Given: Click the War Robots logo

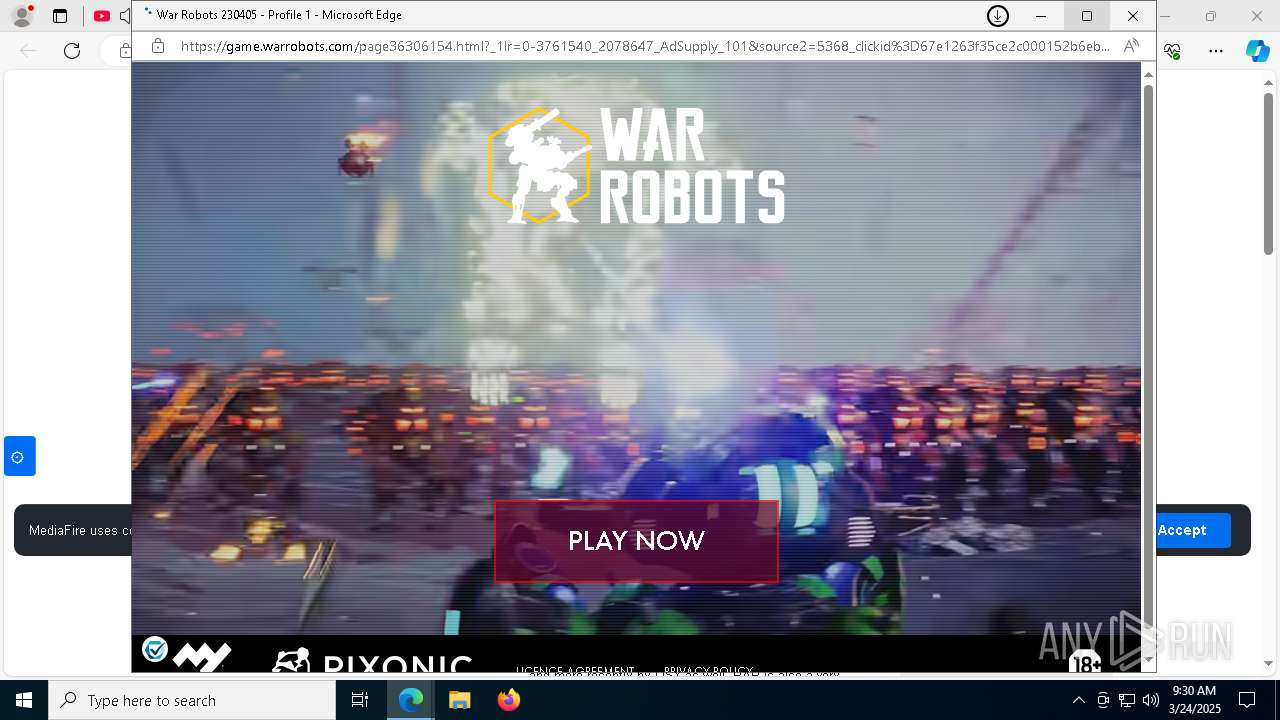Looking at the screenshot, I should pyautogui.click(x=636, y=165).
